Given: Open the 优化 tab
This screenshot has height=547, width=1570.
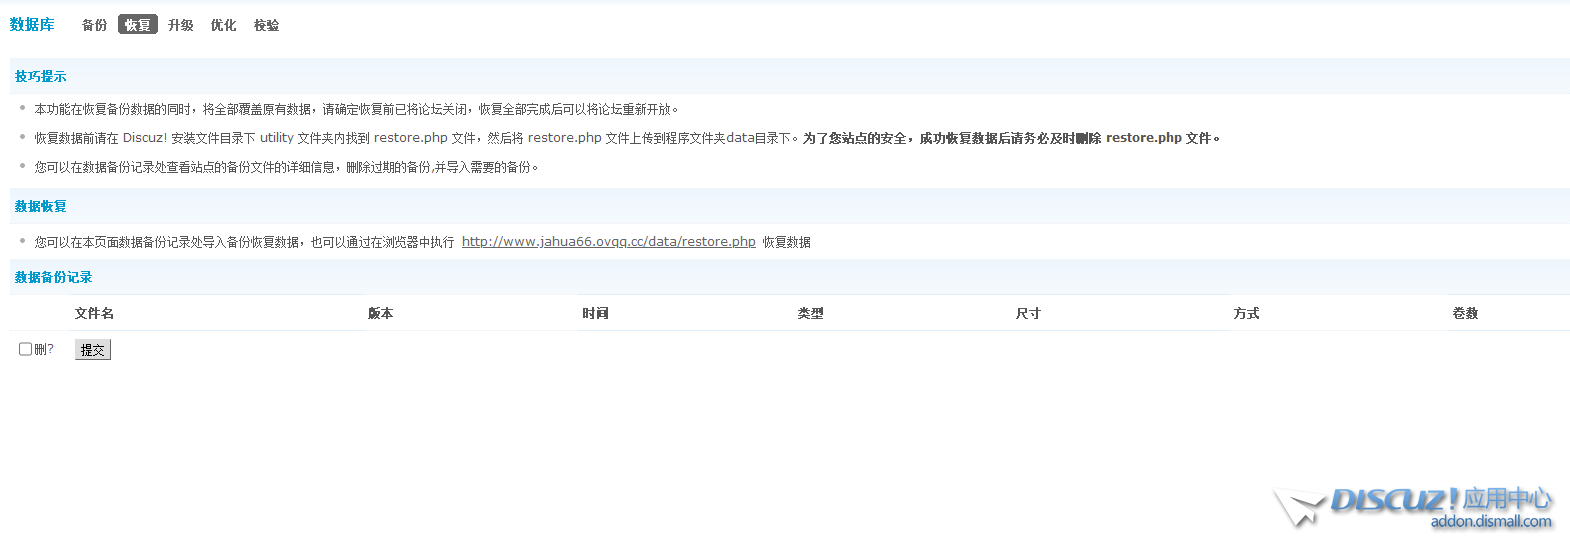Looking at the screenshot, I should tap(224, 25).
